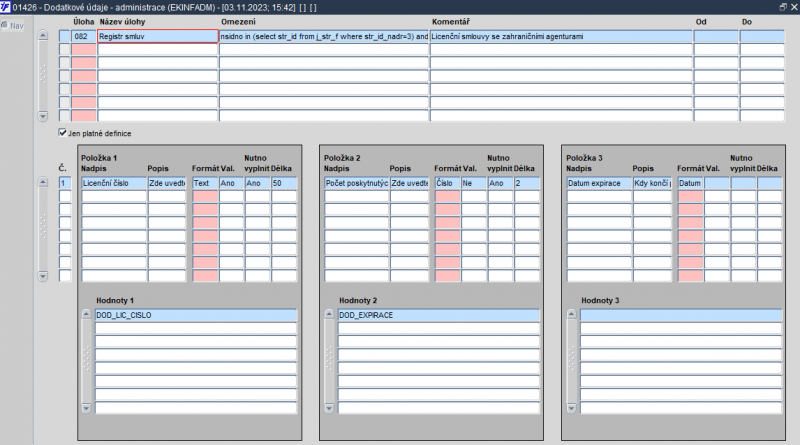Click the first empty row in Hodnoty 3
The height and width of the screenshot is (445, 800).
(681, 315)
